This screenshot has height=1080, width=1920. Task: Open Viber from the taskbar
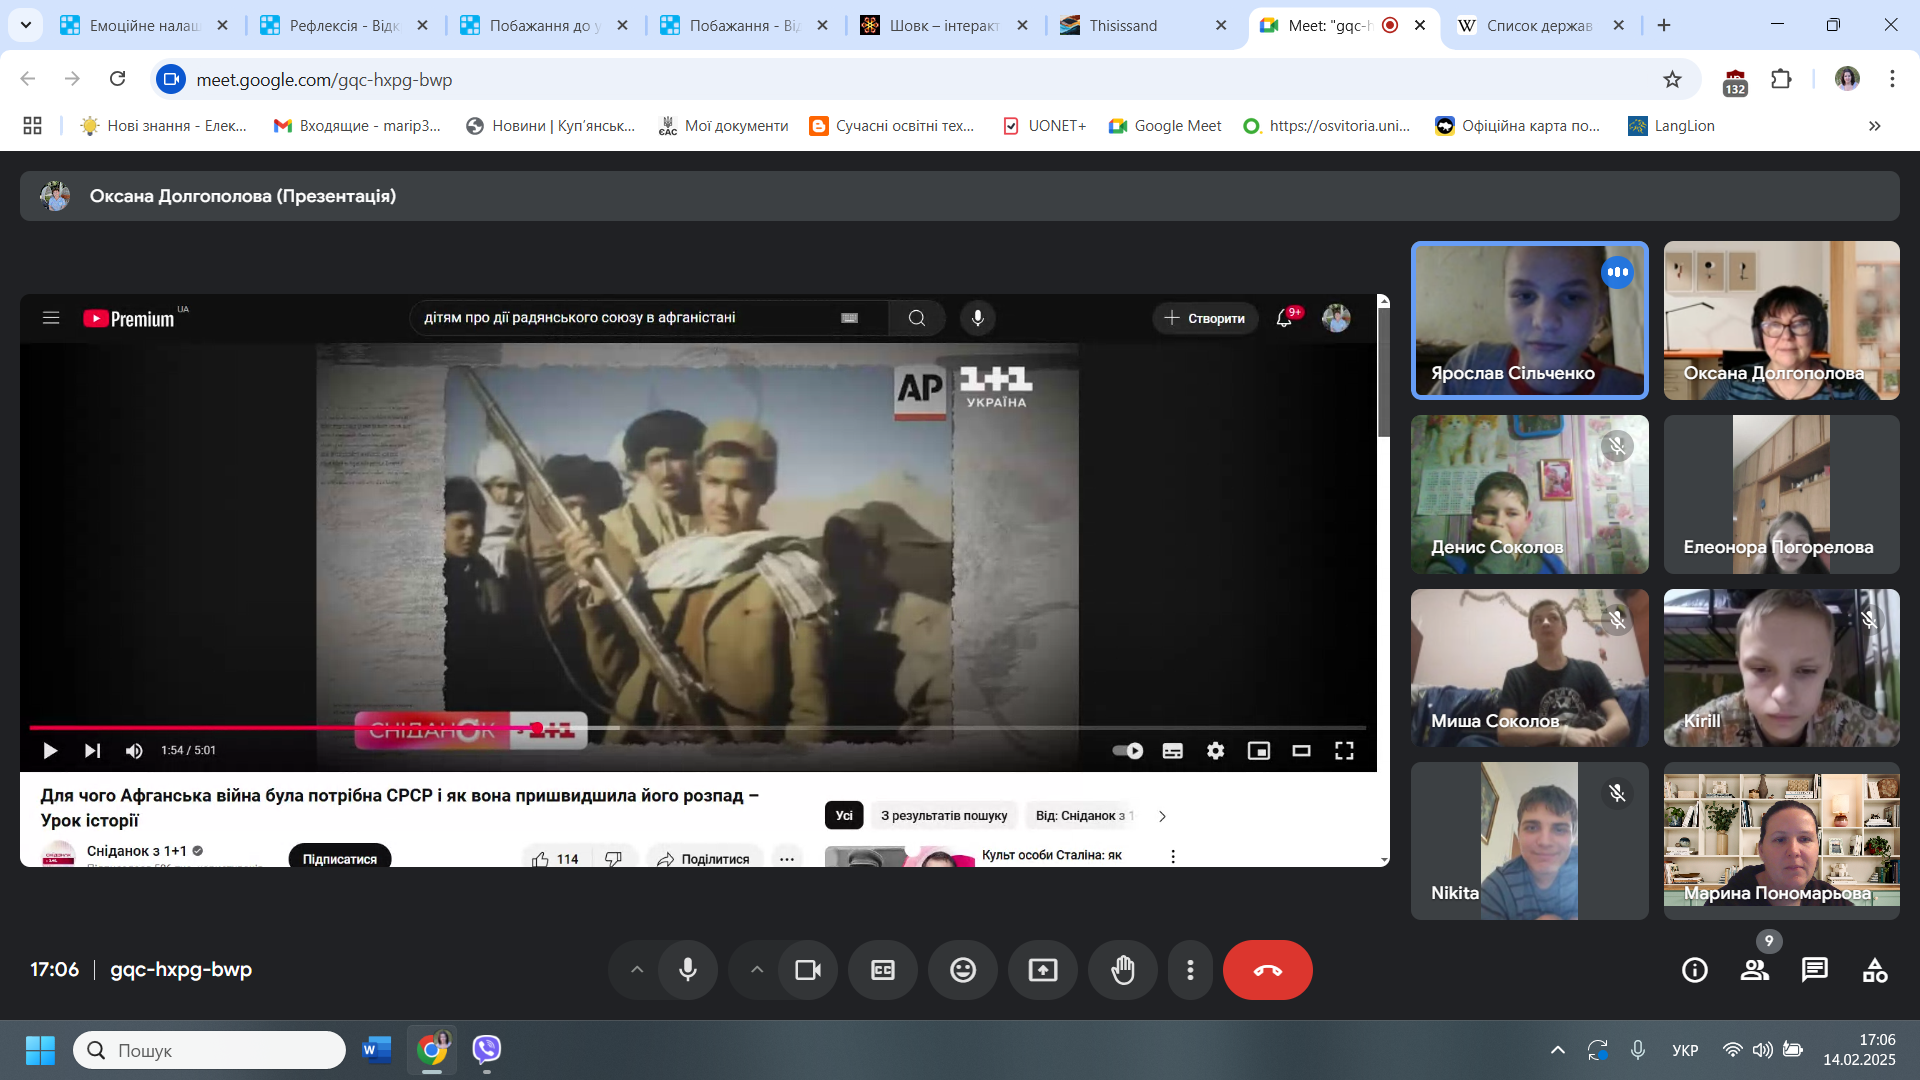click(x=487, y=1050)
